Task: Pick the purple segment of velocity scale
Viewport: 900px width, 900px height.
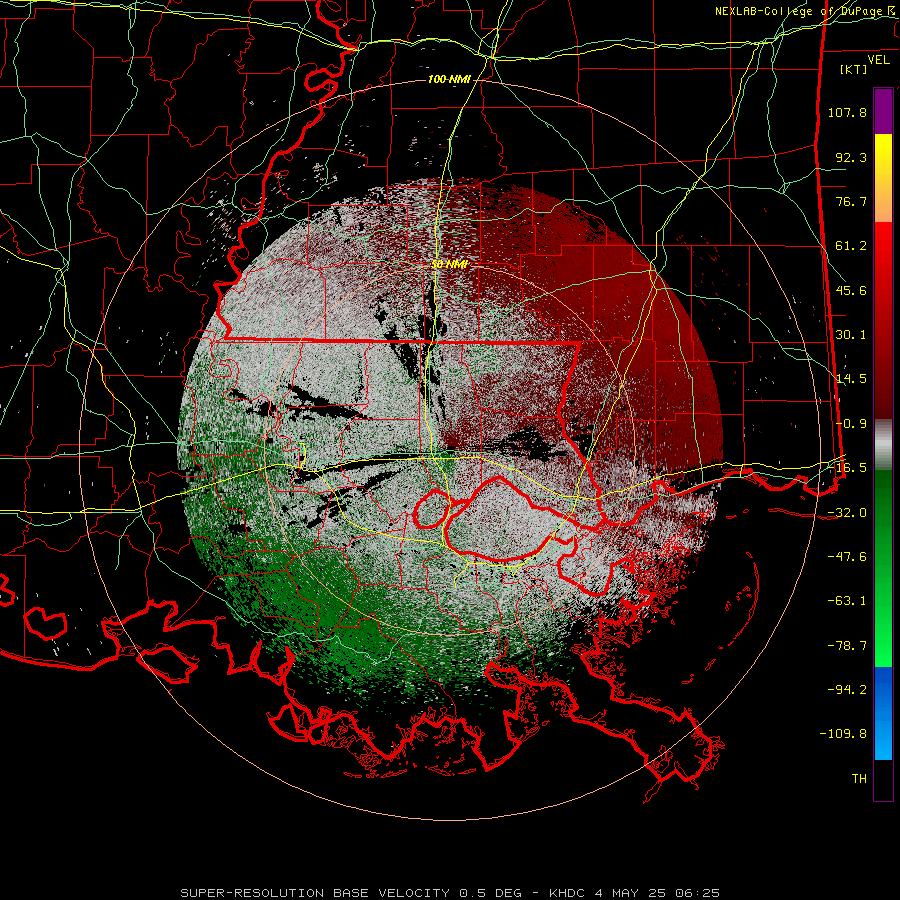Action: click(883, 111)
